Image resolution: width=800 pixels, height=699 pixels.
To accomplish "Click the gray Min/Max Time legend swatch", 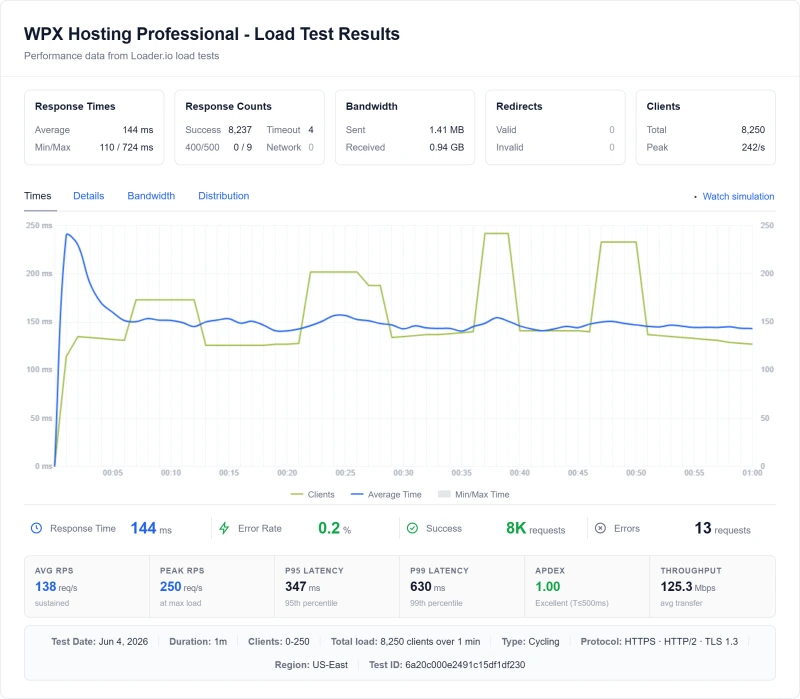I will [444, 494].
